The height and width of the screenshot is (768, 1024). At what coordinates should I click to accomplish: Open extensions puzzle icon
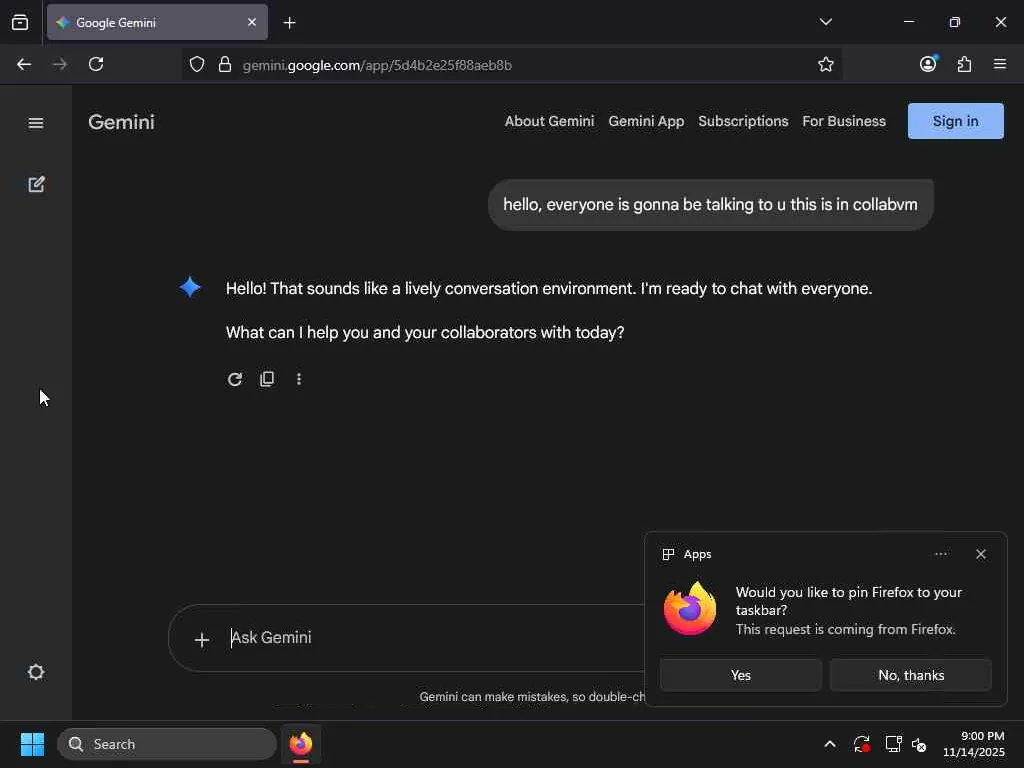coord(964,64)
